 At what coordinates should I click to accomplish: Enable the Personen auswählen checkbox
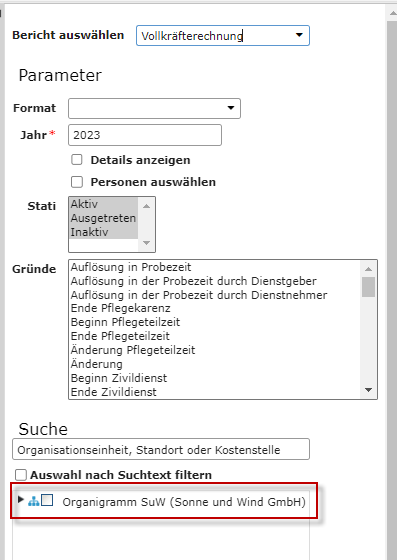tap(77, 182)
